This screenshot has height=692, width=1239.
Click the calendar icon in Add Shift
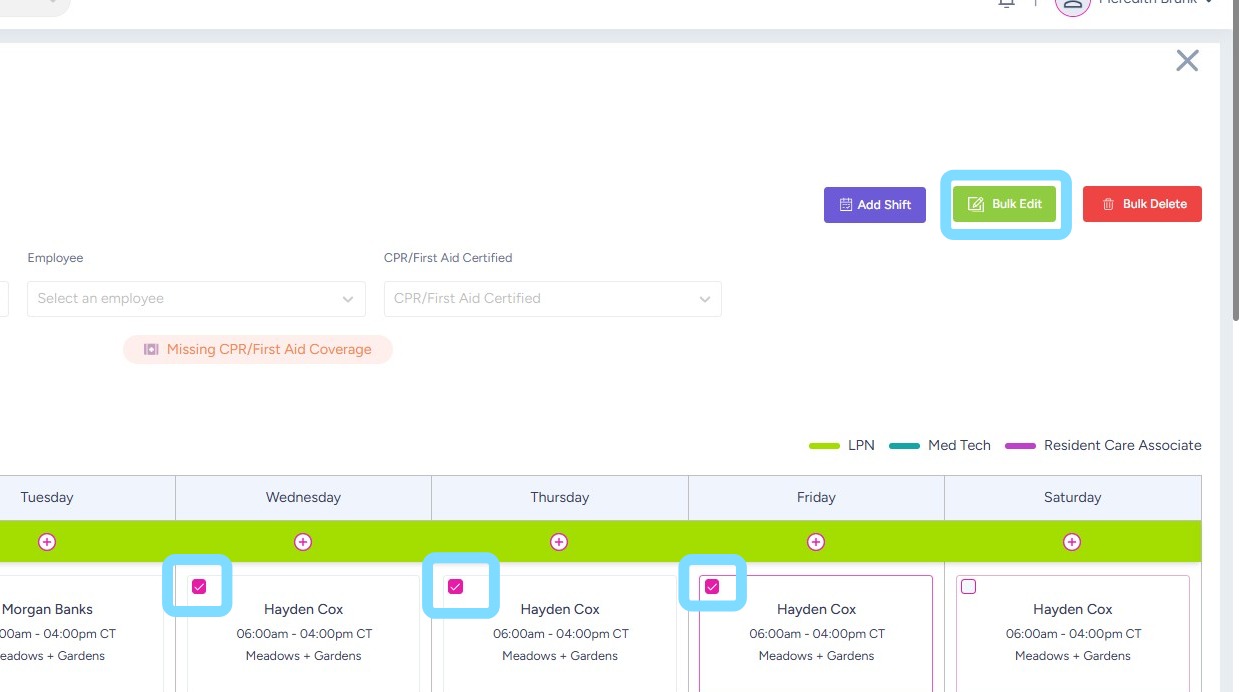[x=845, y=204]
